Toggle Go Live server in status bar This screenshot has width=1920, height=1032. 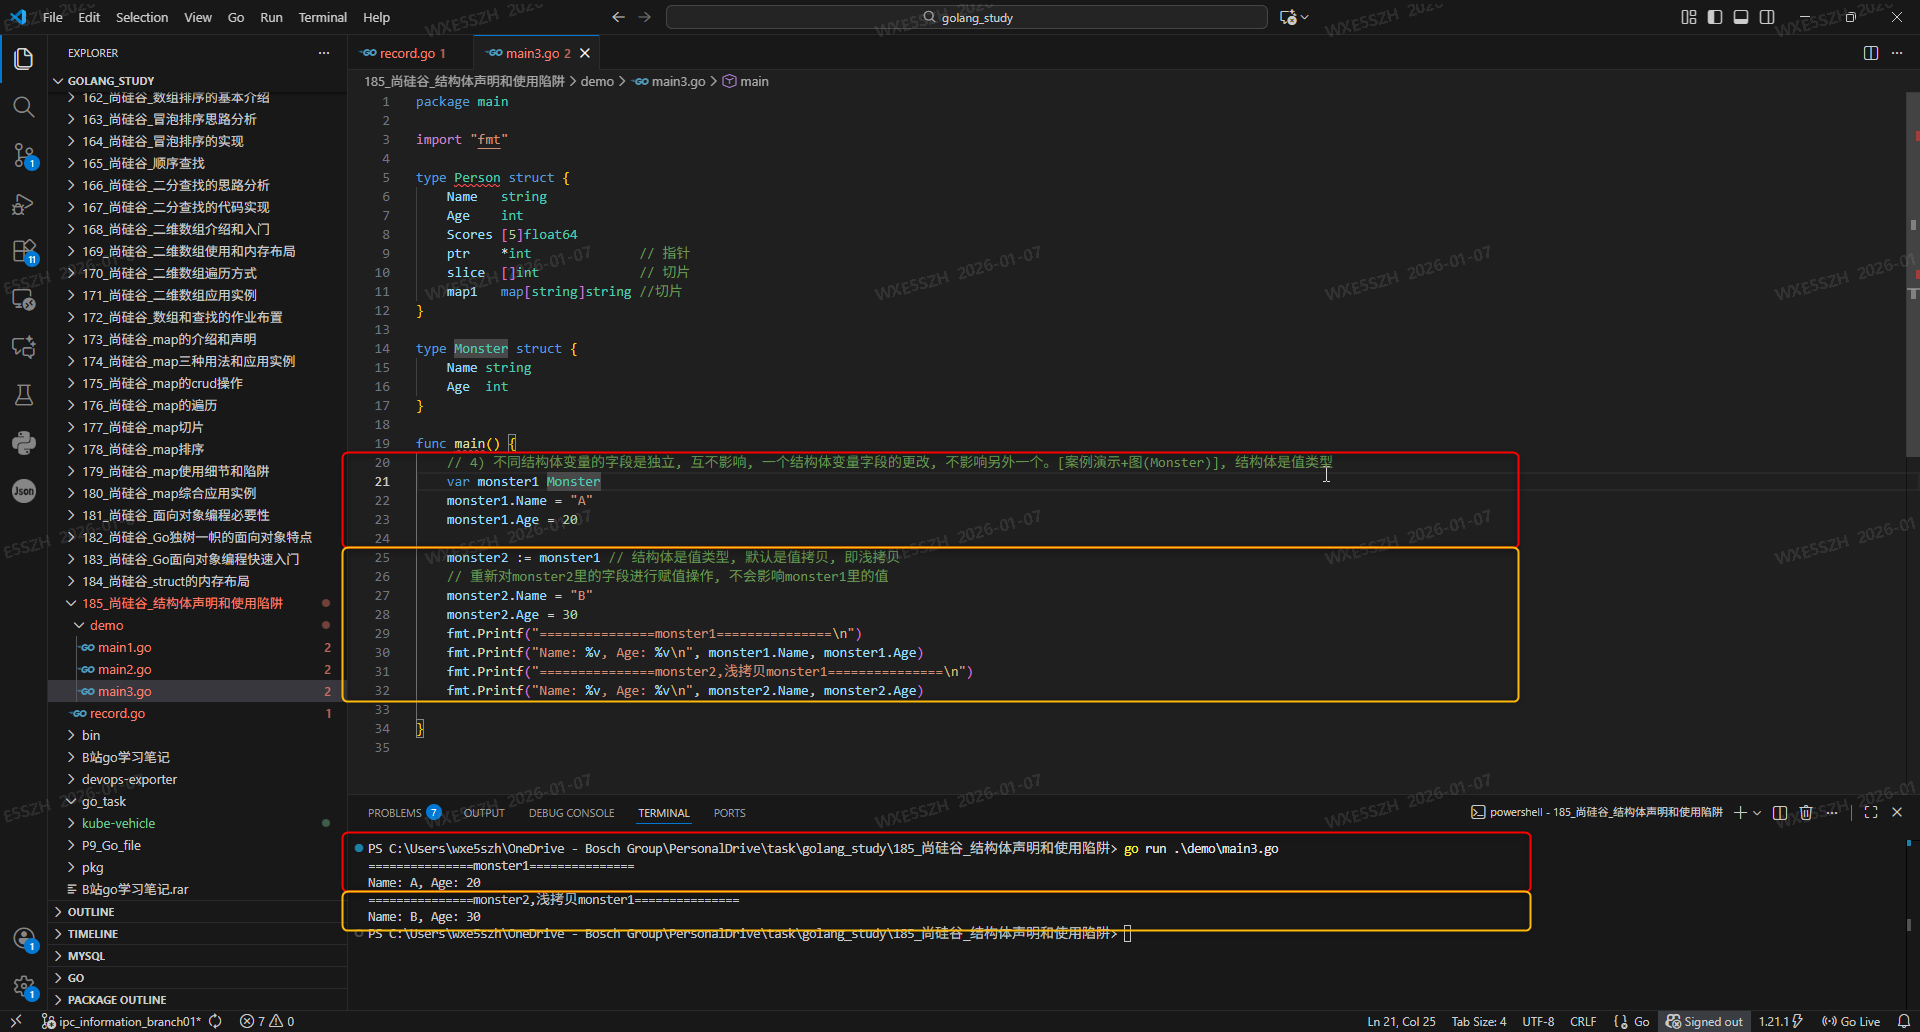click(1851, 1022)
